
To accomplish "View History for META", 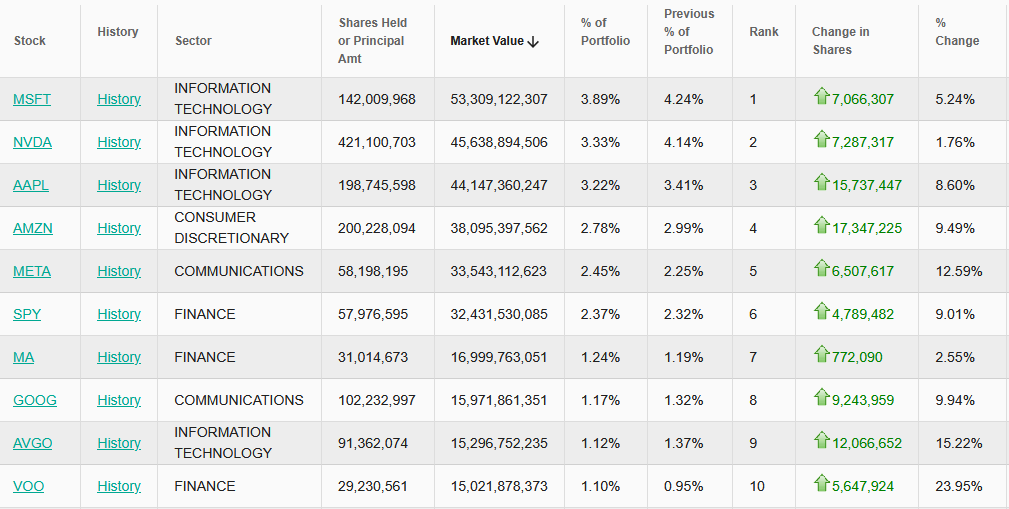I will [119, 271].
